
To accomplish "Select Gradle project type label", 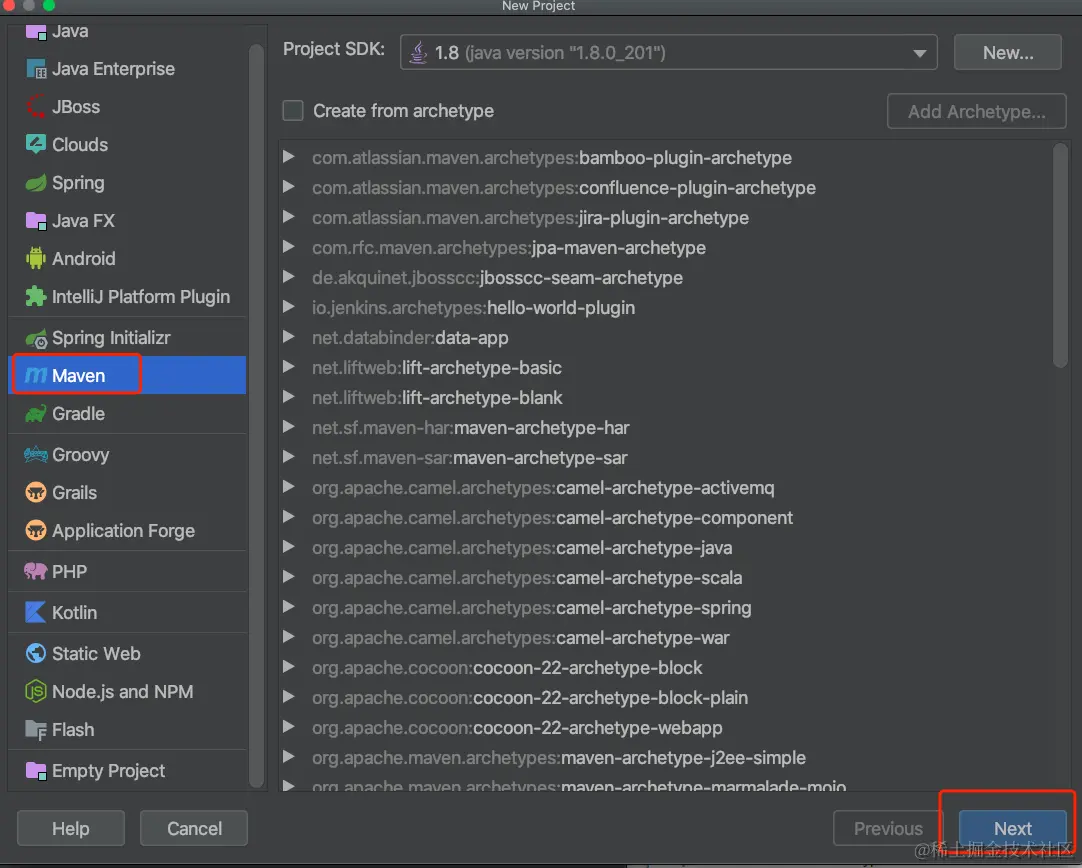I will [78, 413].
